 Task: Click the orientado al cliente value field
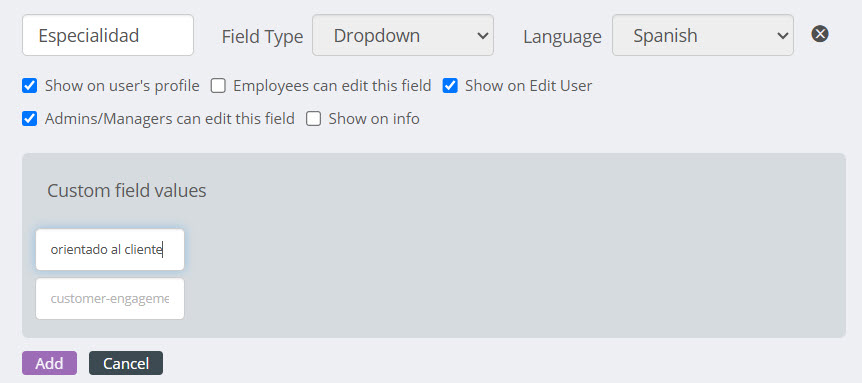pos(110,249)
